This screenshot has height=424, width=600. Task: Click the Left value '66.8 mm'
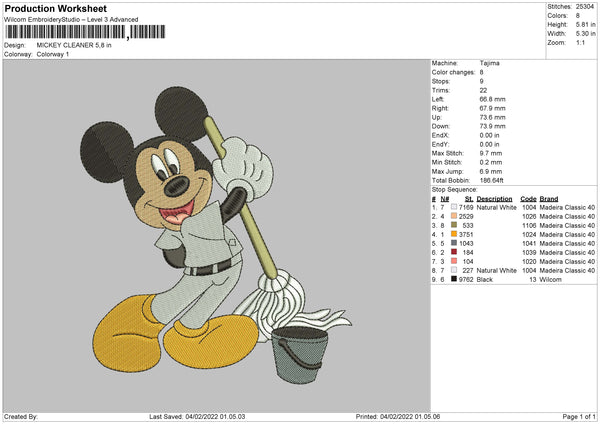492,99
